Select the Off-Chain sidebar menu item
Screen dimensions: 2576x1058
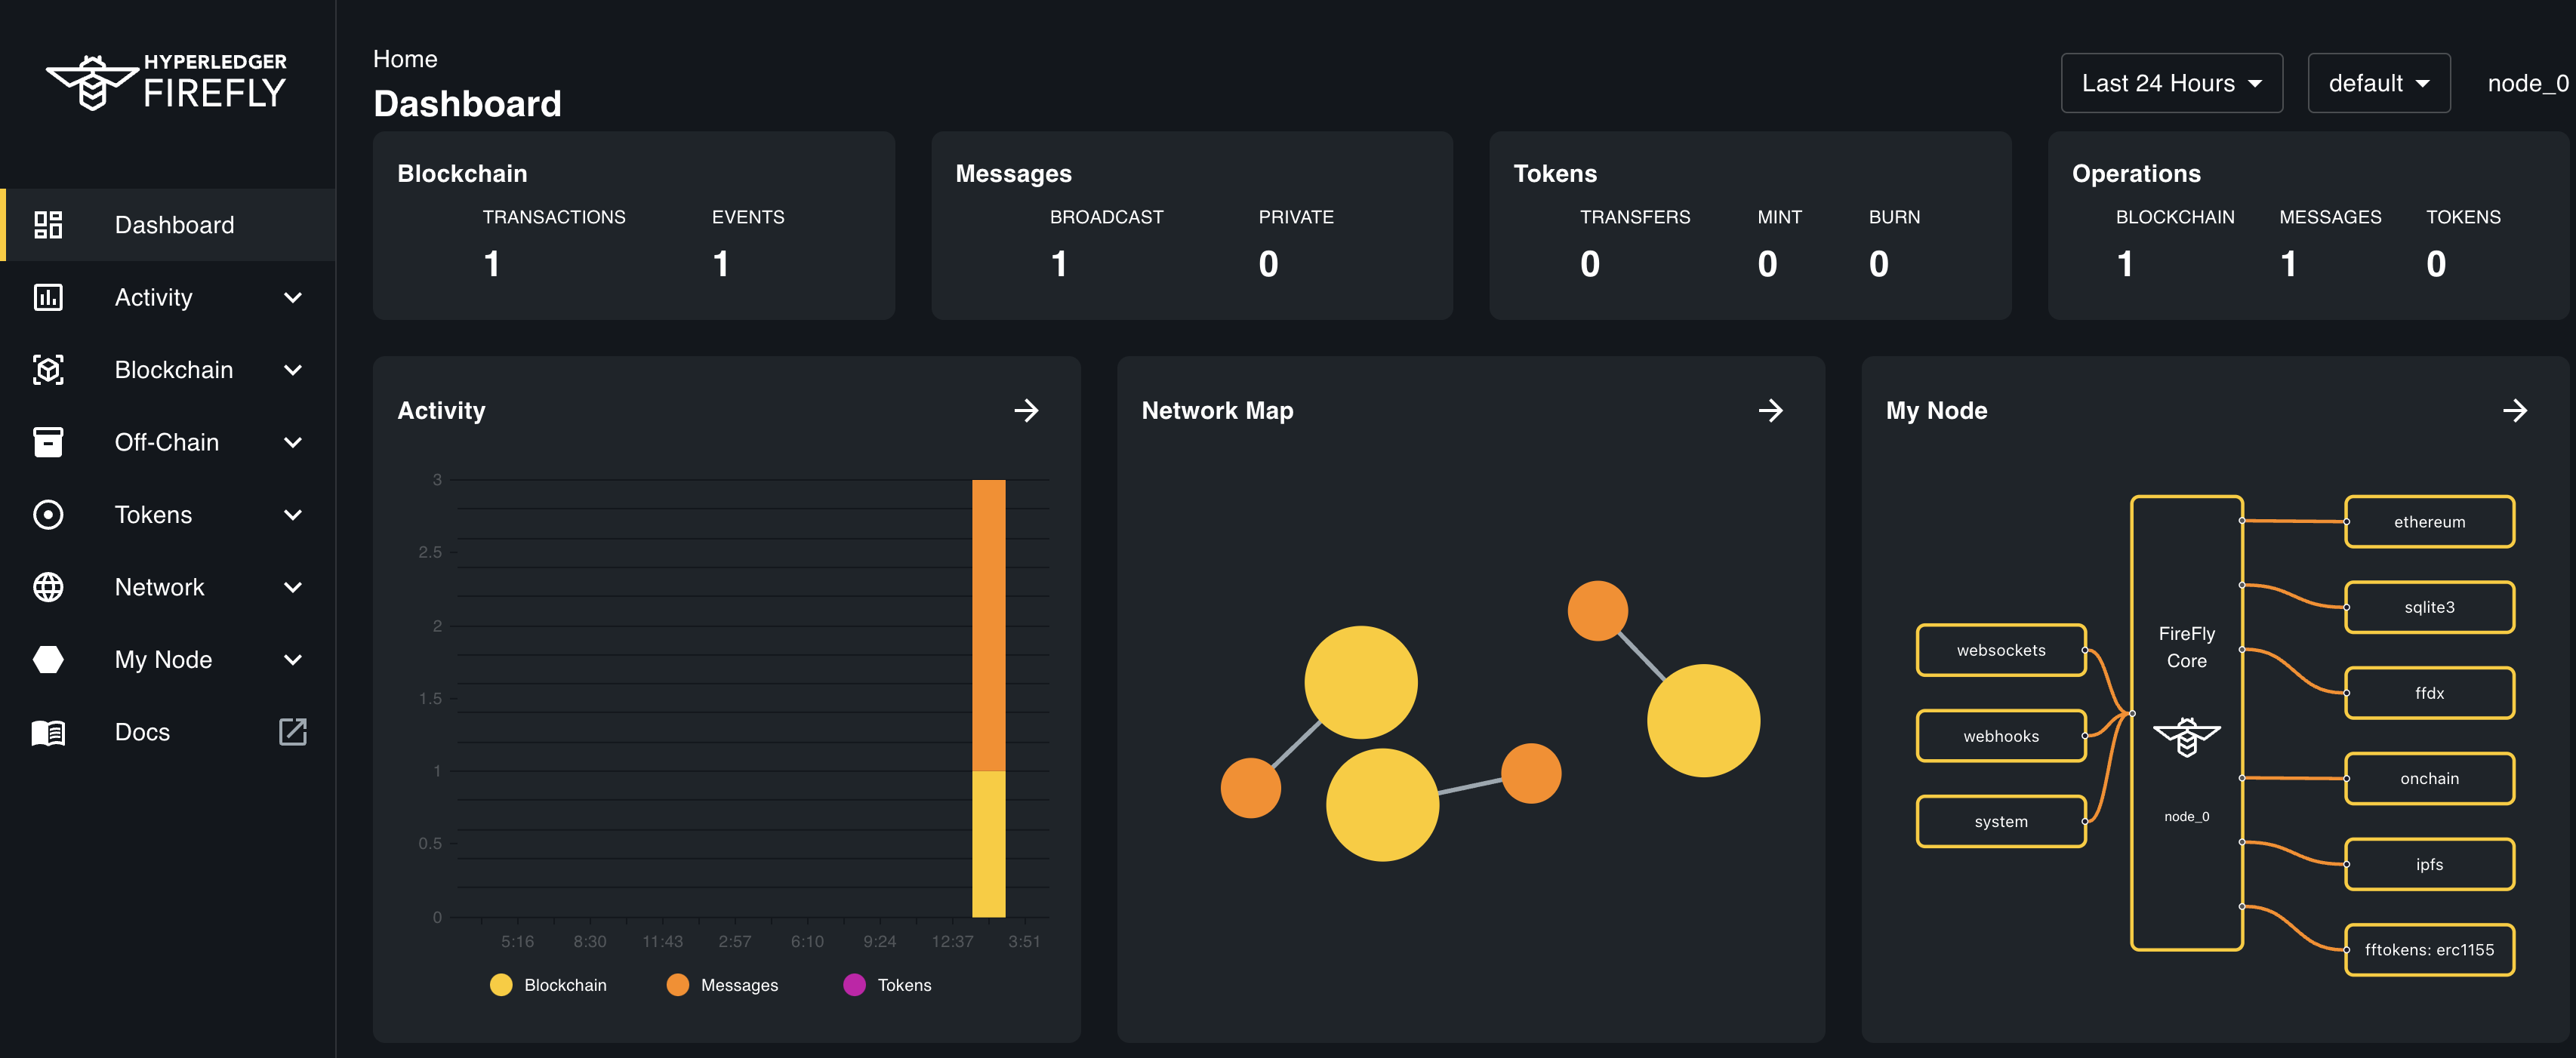click(166, 442)
